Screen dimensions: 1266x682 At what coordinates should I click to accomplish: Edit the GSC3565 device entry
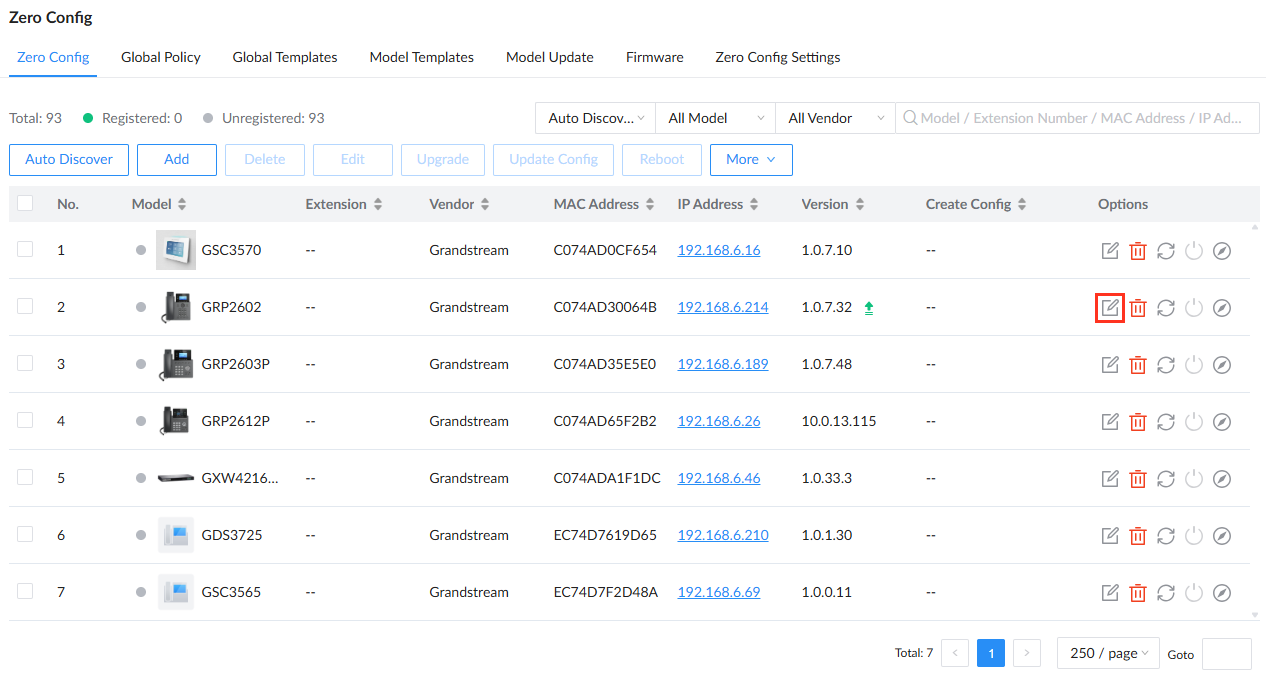coord(1109,592)
